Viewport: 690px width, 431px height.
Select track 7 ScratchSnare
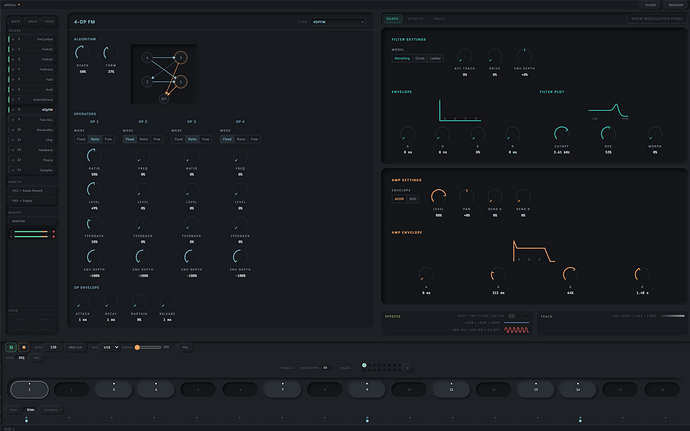32,99
